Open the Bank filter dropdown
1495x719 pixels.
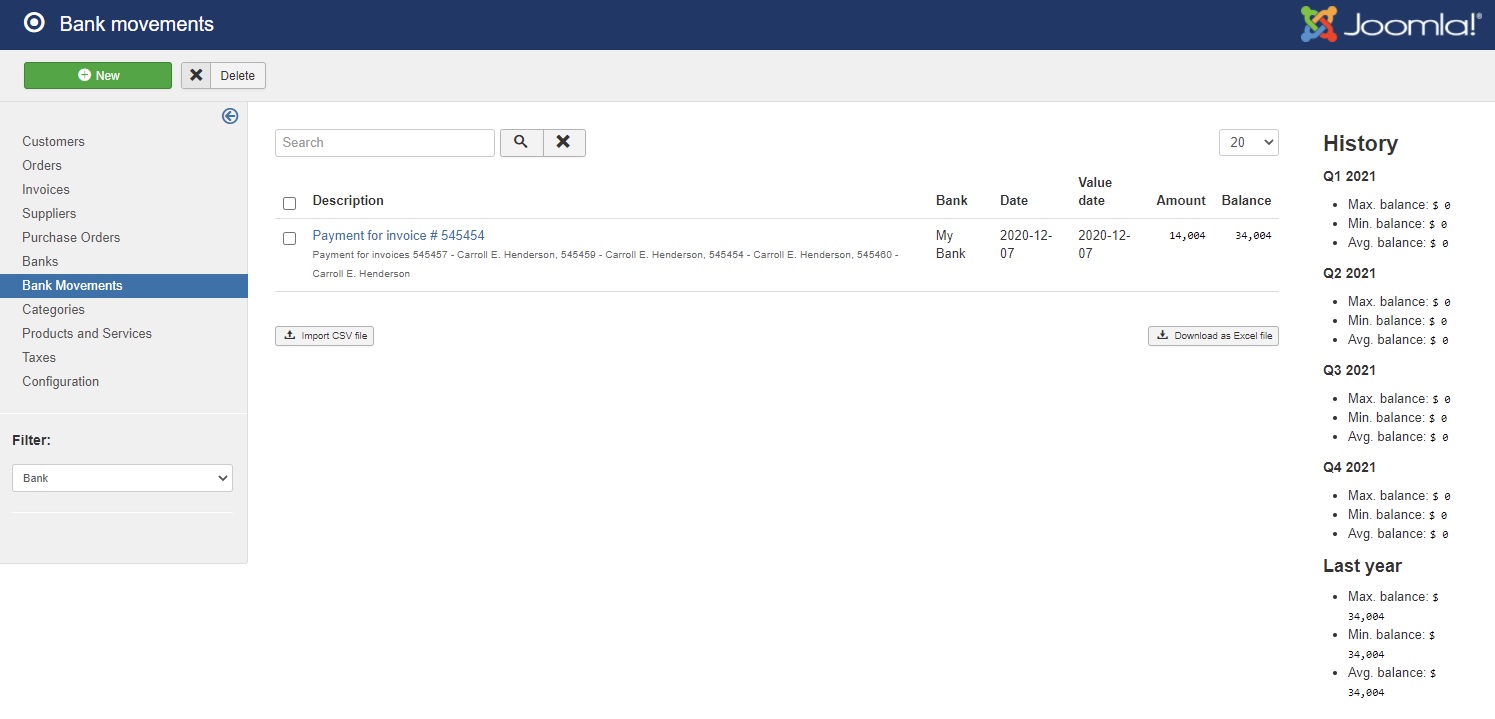(122, 477)
